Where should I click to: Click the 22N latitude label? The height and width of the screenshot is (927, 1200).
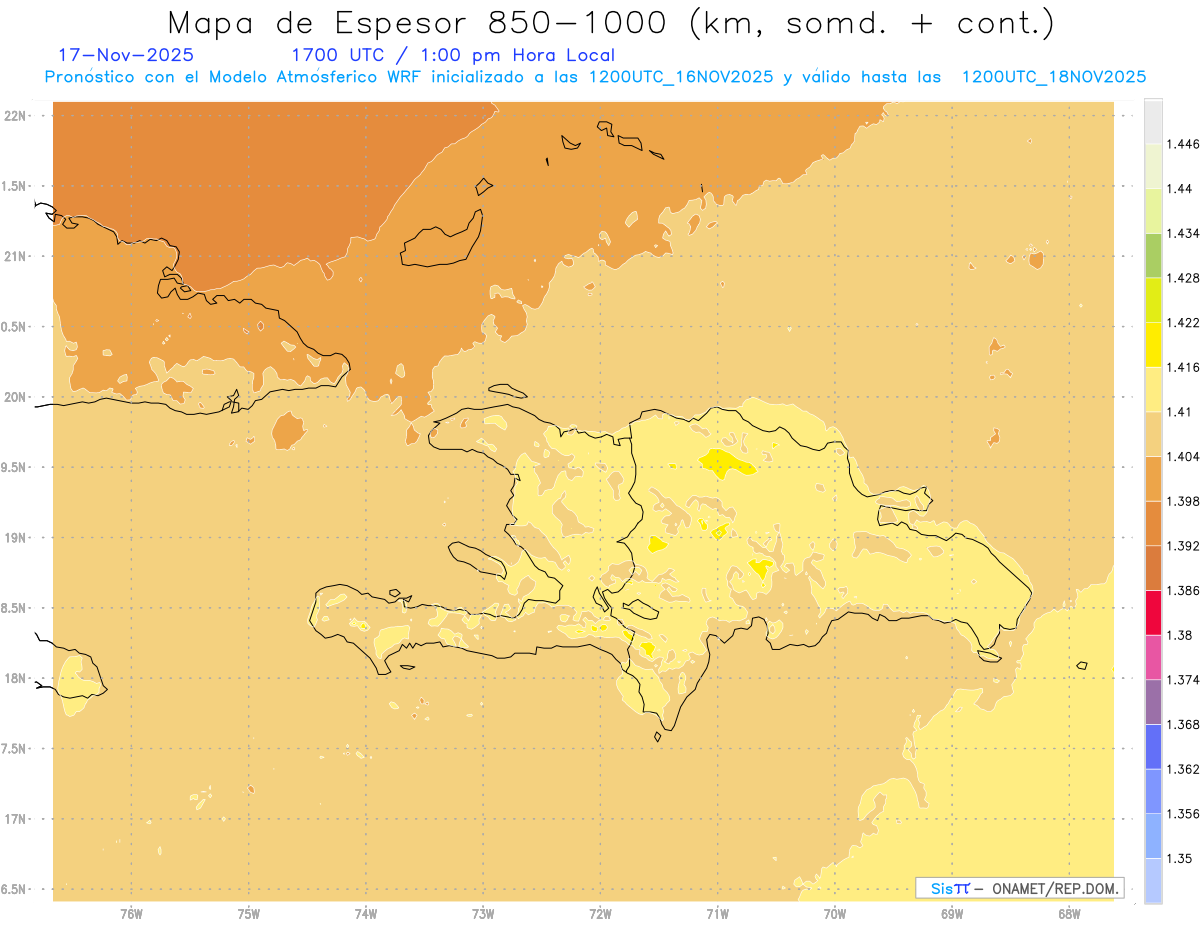point(16,115)
